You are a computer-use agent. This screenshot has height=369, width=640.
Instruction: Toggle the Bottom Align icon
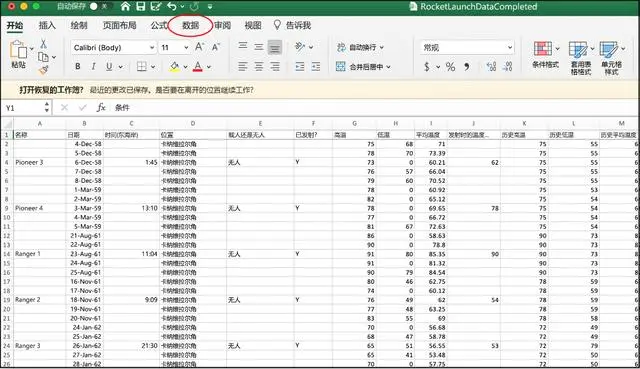pyautogui.click(x=275, y=47)
